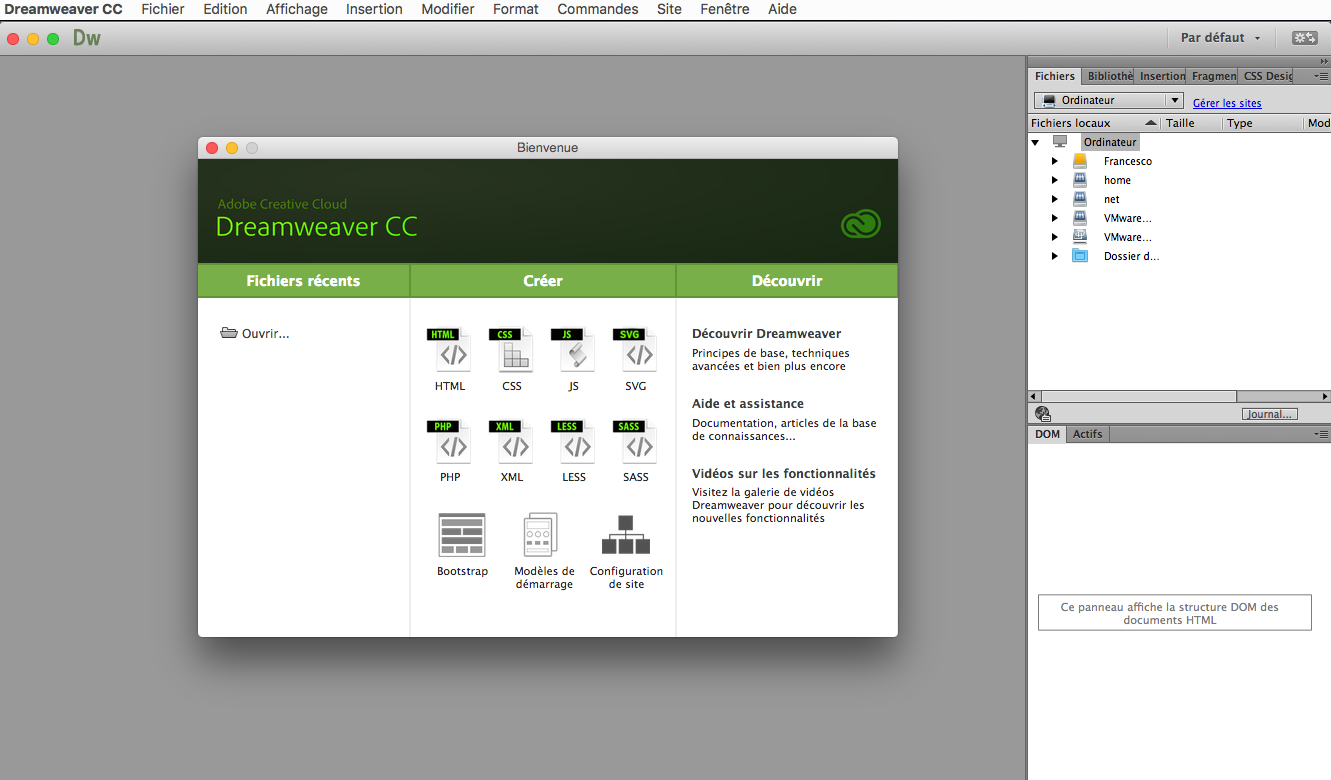This screenshot has height=780, width=1331.
Task: Create a new XML file icon
Action: tap(511, 442)
